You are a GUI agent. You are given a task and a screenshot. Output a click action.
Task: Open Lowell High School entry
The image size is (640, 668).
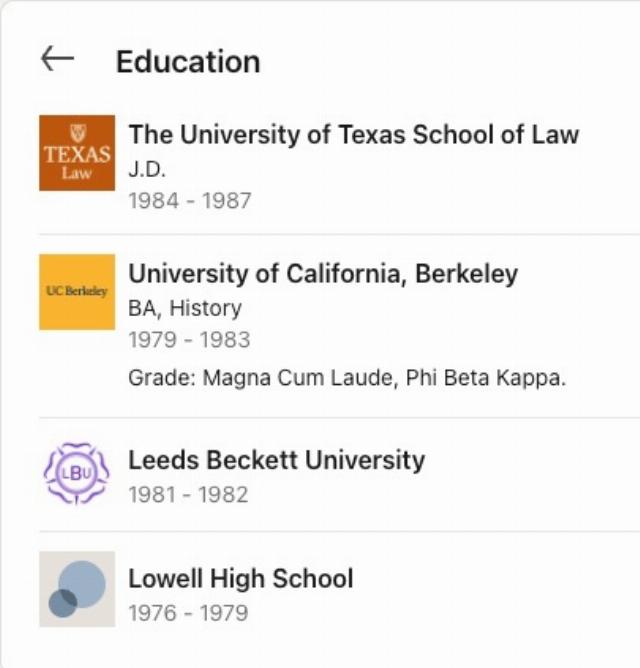(x=241, y=579)
